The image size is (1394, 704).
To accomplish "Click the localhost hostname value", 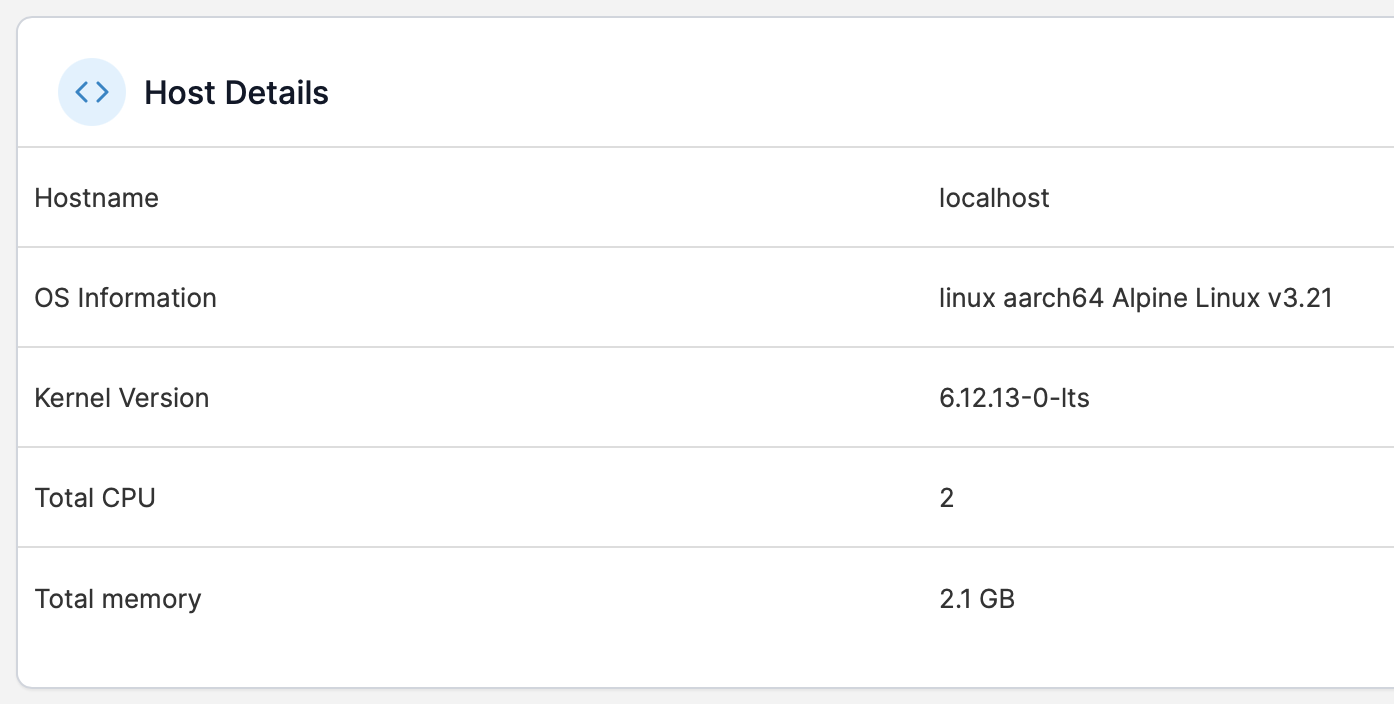I will (x=994, y=198).
